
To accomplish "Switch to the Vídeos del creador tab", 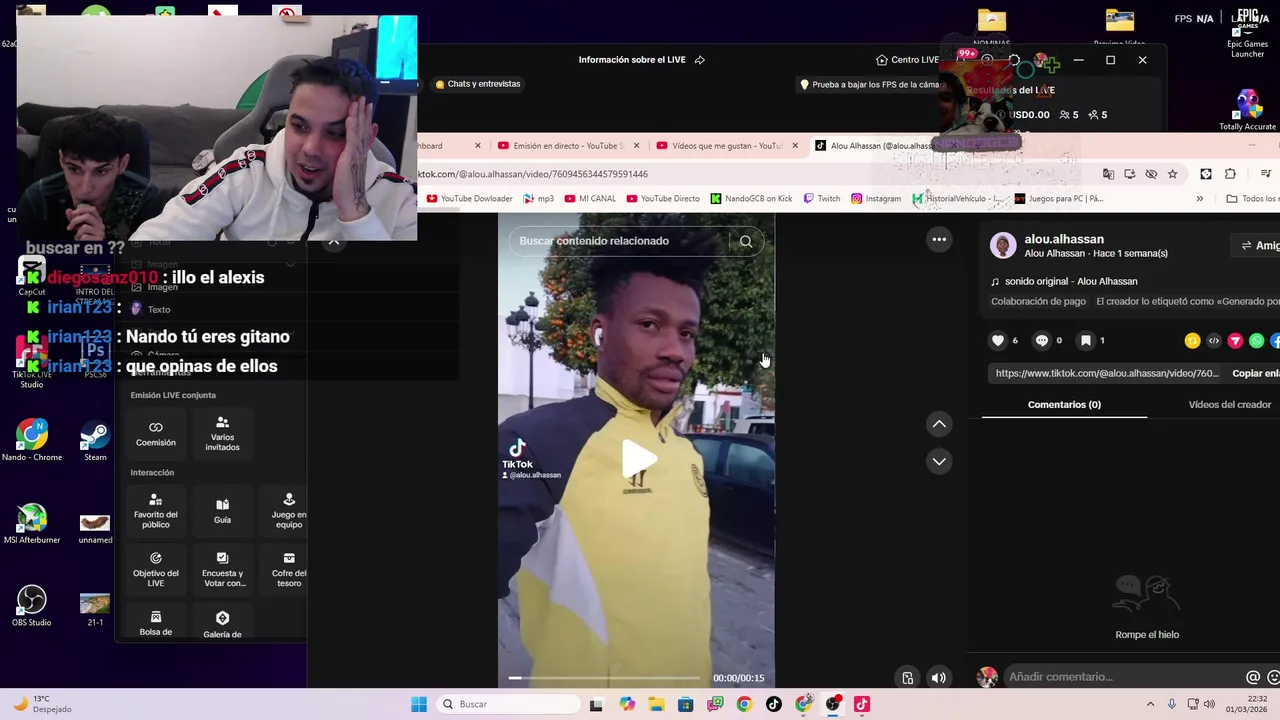I will 1229,404.
